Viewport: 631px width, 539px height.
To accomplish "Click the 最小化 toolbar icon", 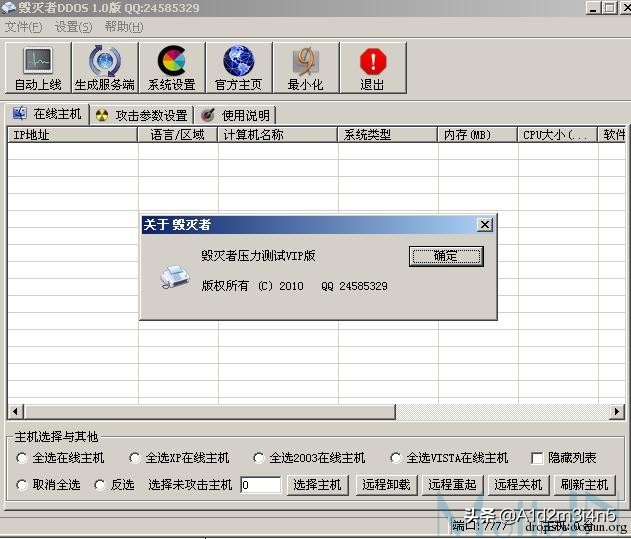I will 306,68.
